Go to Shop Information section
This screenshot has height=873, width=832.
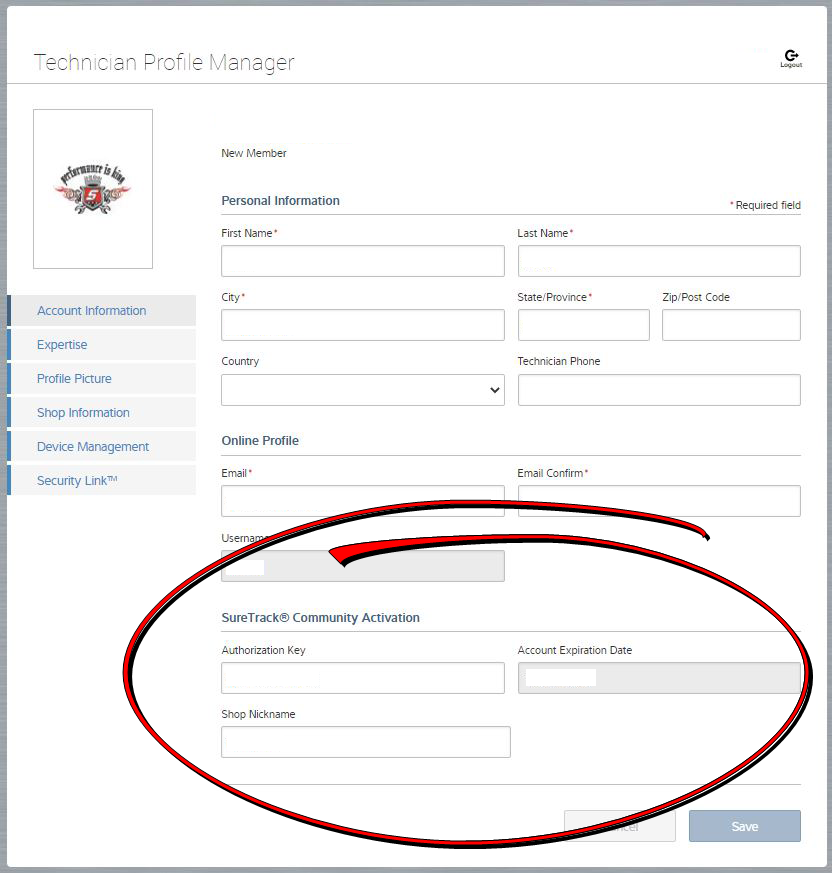[x=83, y=413]
